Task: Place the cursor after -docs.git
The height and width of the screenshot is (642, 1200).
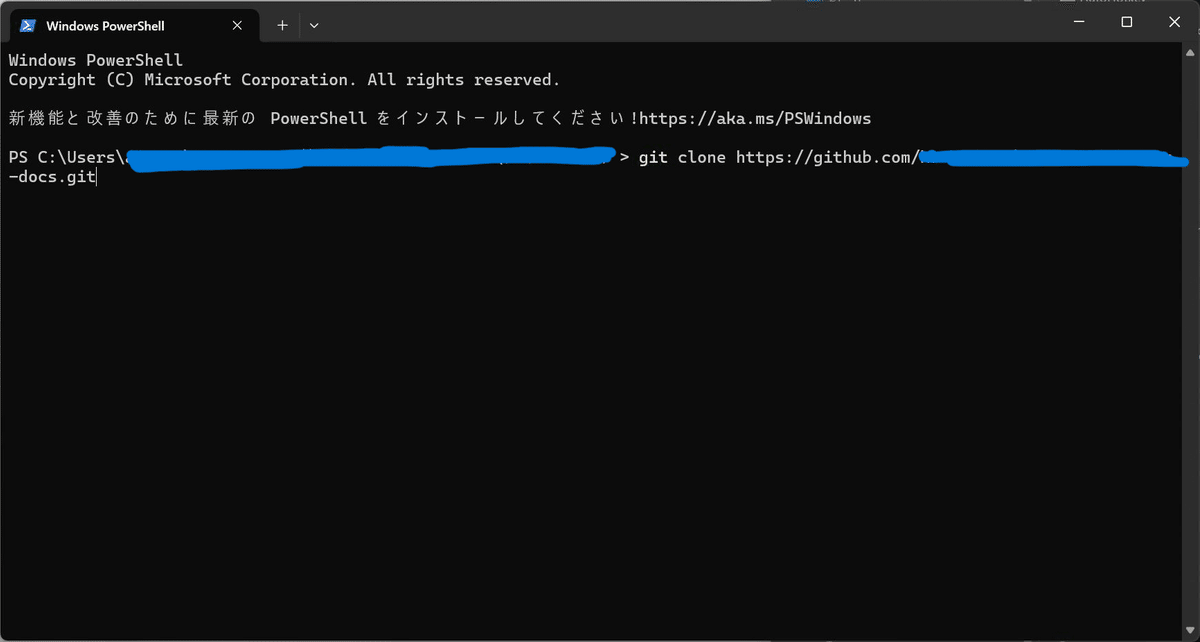Action: click(x=95, y=176)
